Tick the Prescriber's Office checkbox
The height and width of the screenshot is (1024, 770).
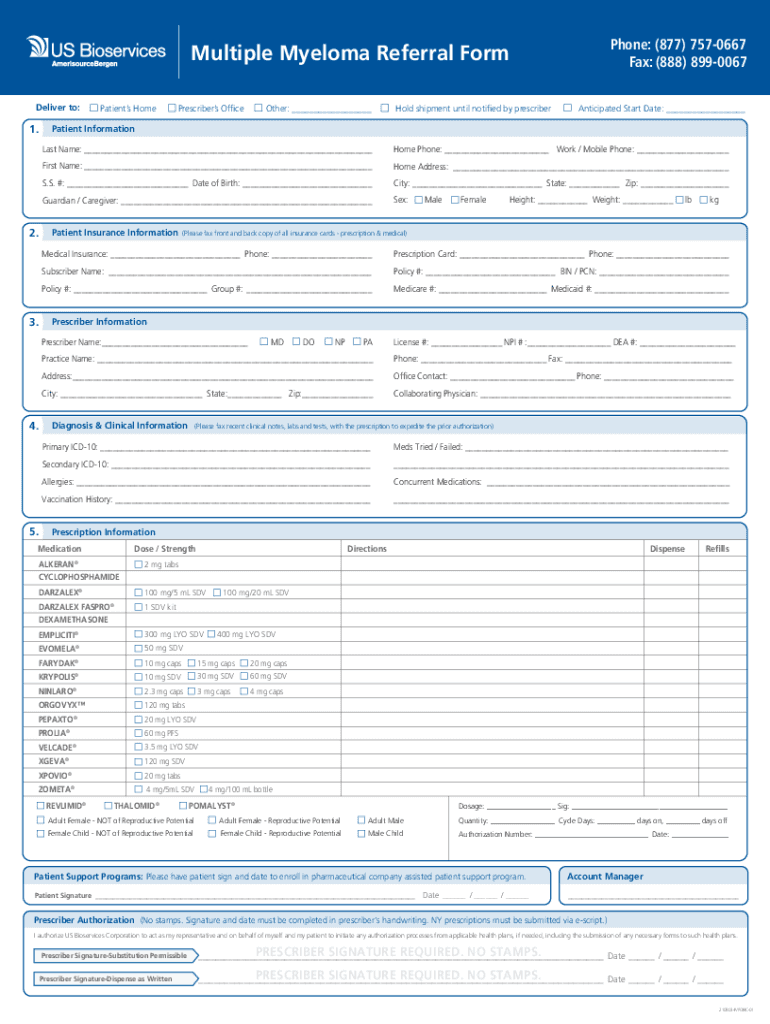172,108
